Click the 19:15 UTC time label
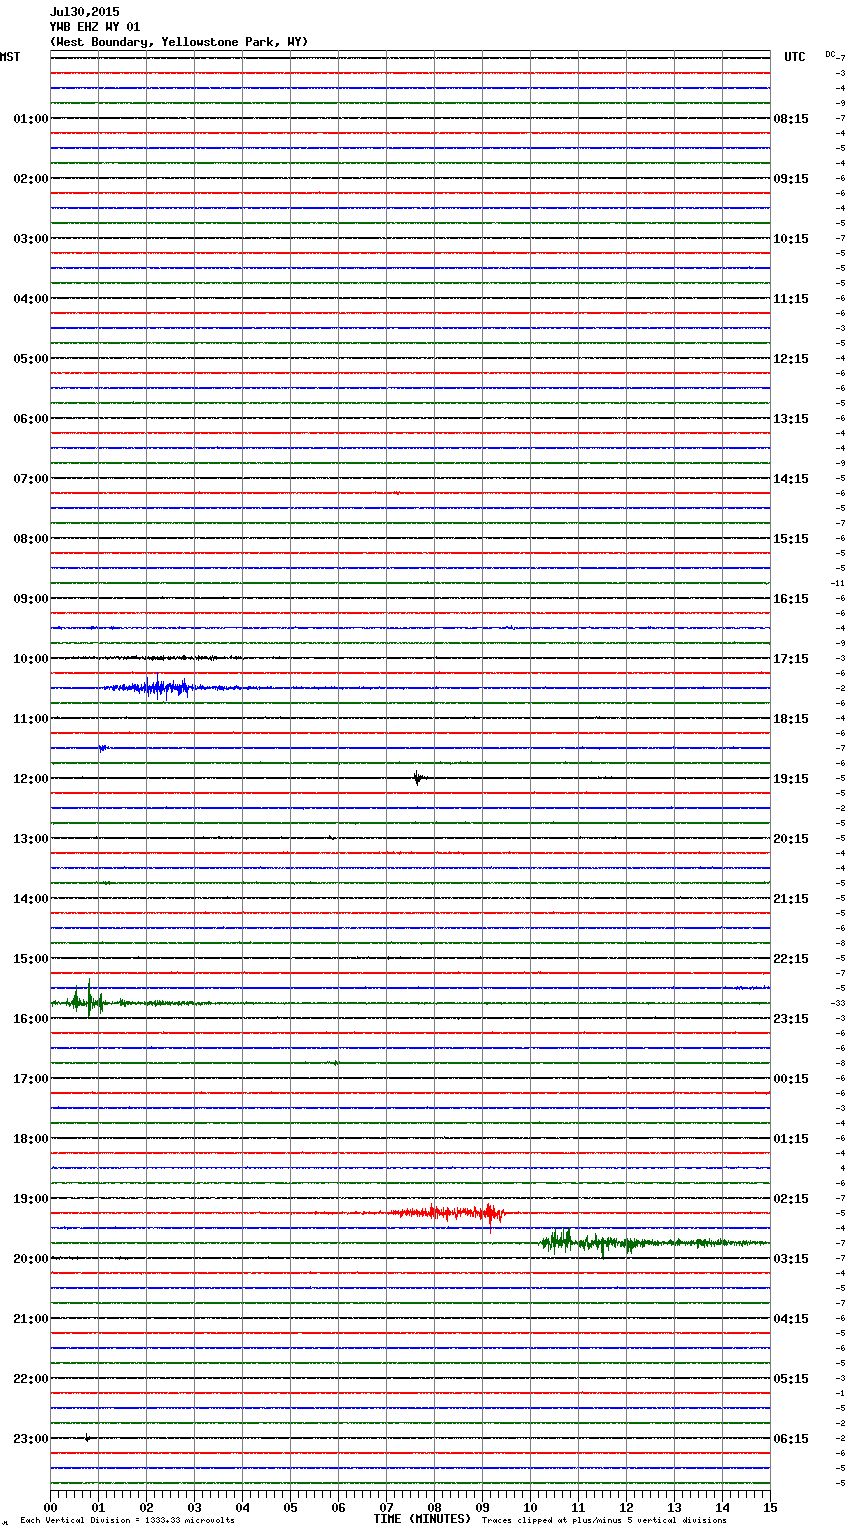 (791, 779)
